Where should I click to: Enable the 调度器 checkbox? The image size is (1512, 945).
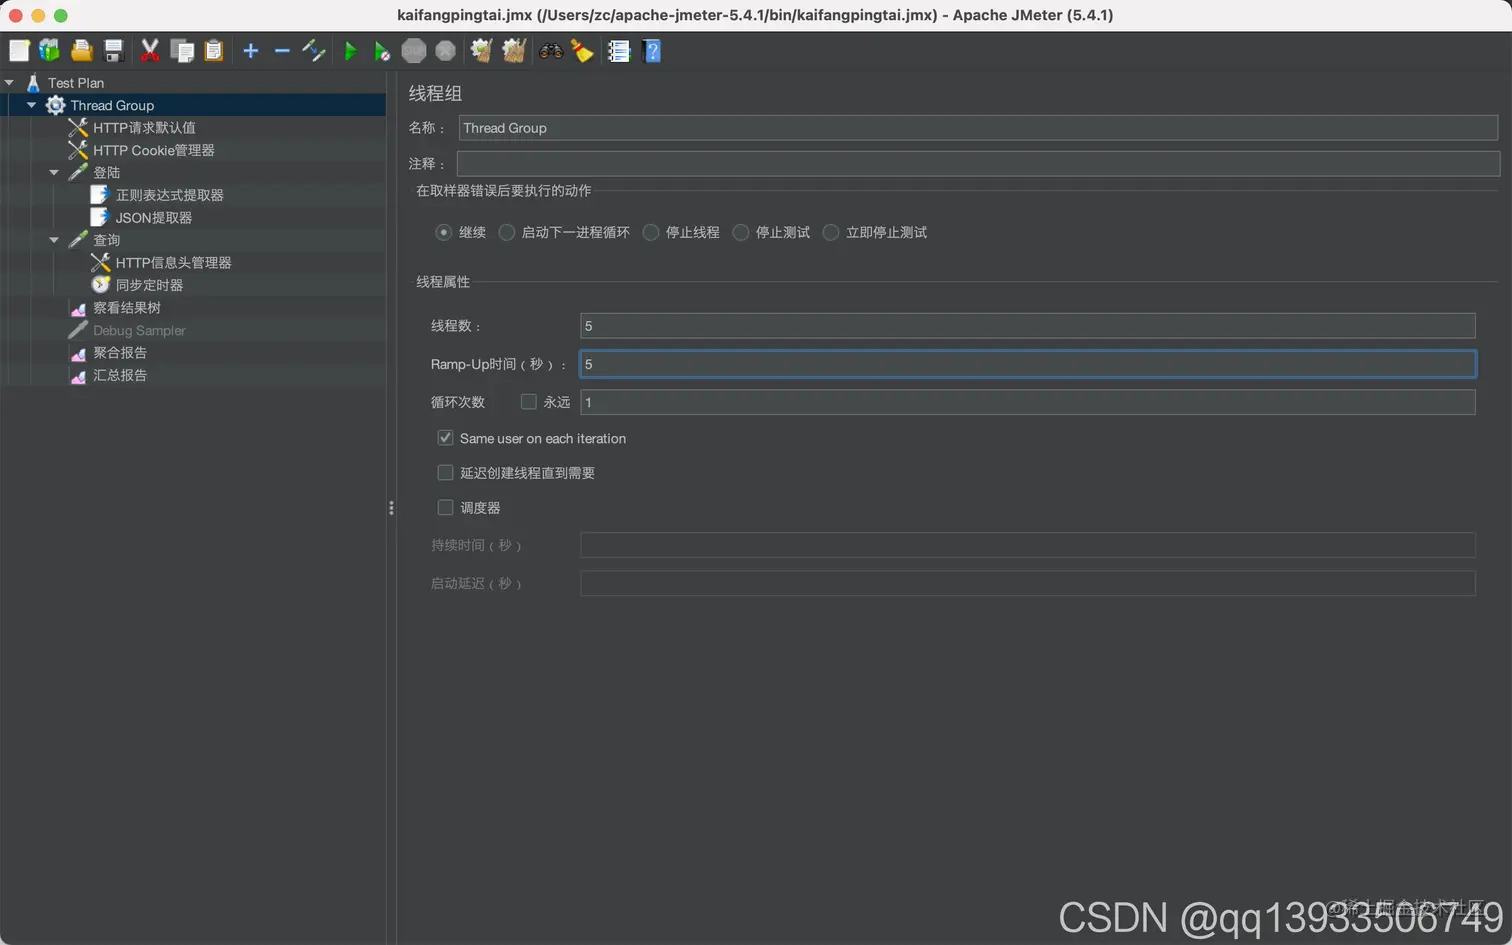(x=446, y=507)
